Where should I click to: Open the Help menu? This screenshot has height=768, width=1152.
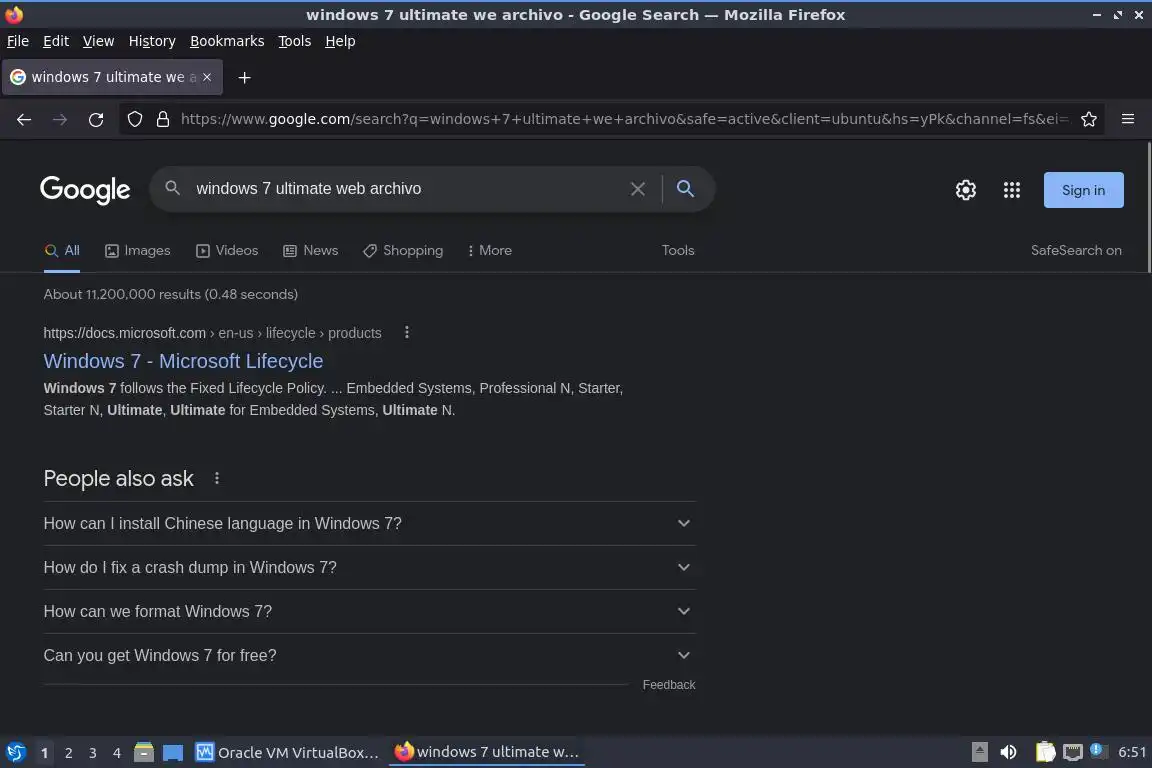[340, 41]
